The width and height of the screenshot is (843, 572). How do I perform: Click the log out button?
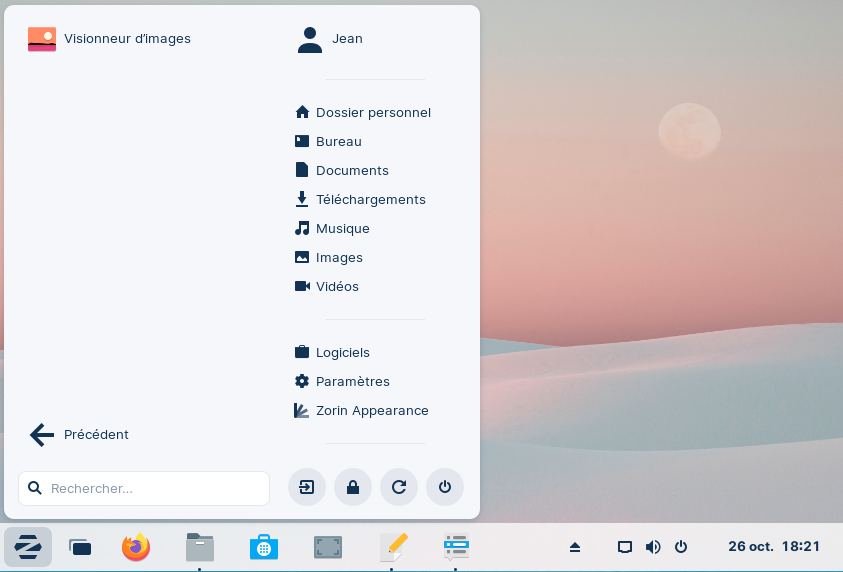(307, 487)
